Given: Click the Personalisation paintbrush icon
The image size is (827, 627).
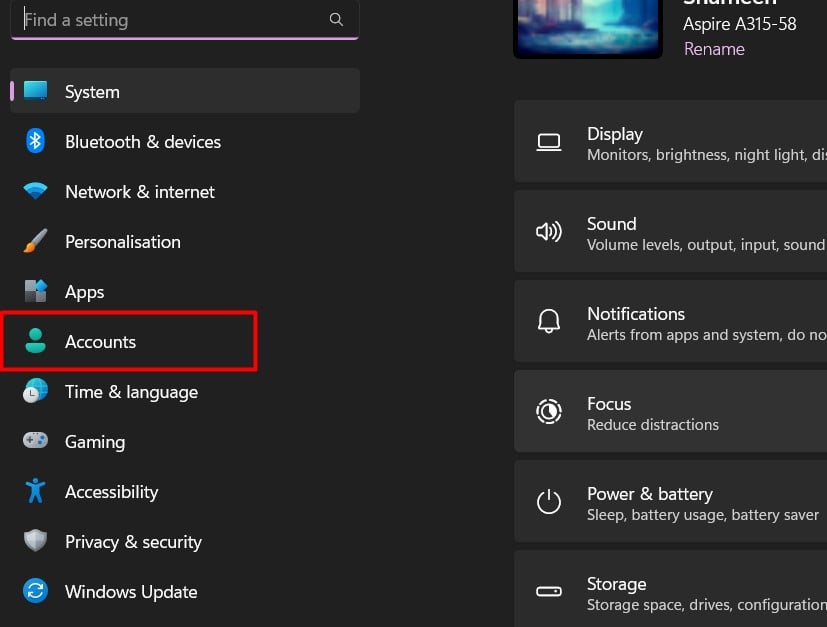Looking at the screenshot, I should click(x=36, y=241).
